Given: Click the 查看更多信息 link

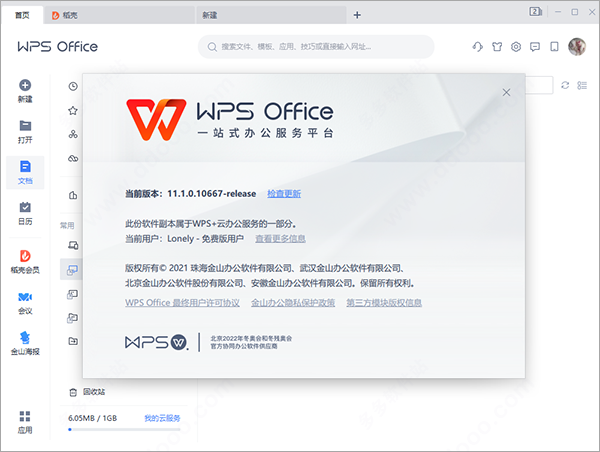Looking at the screenshot, I should pyautogui.click(x=280, y=239).
